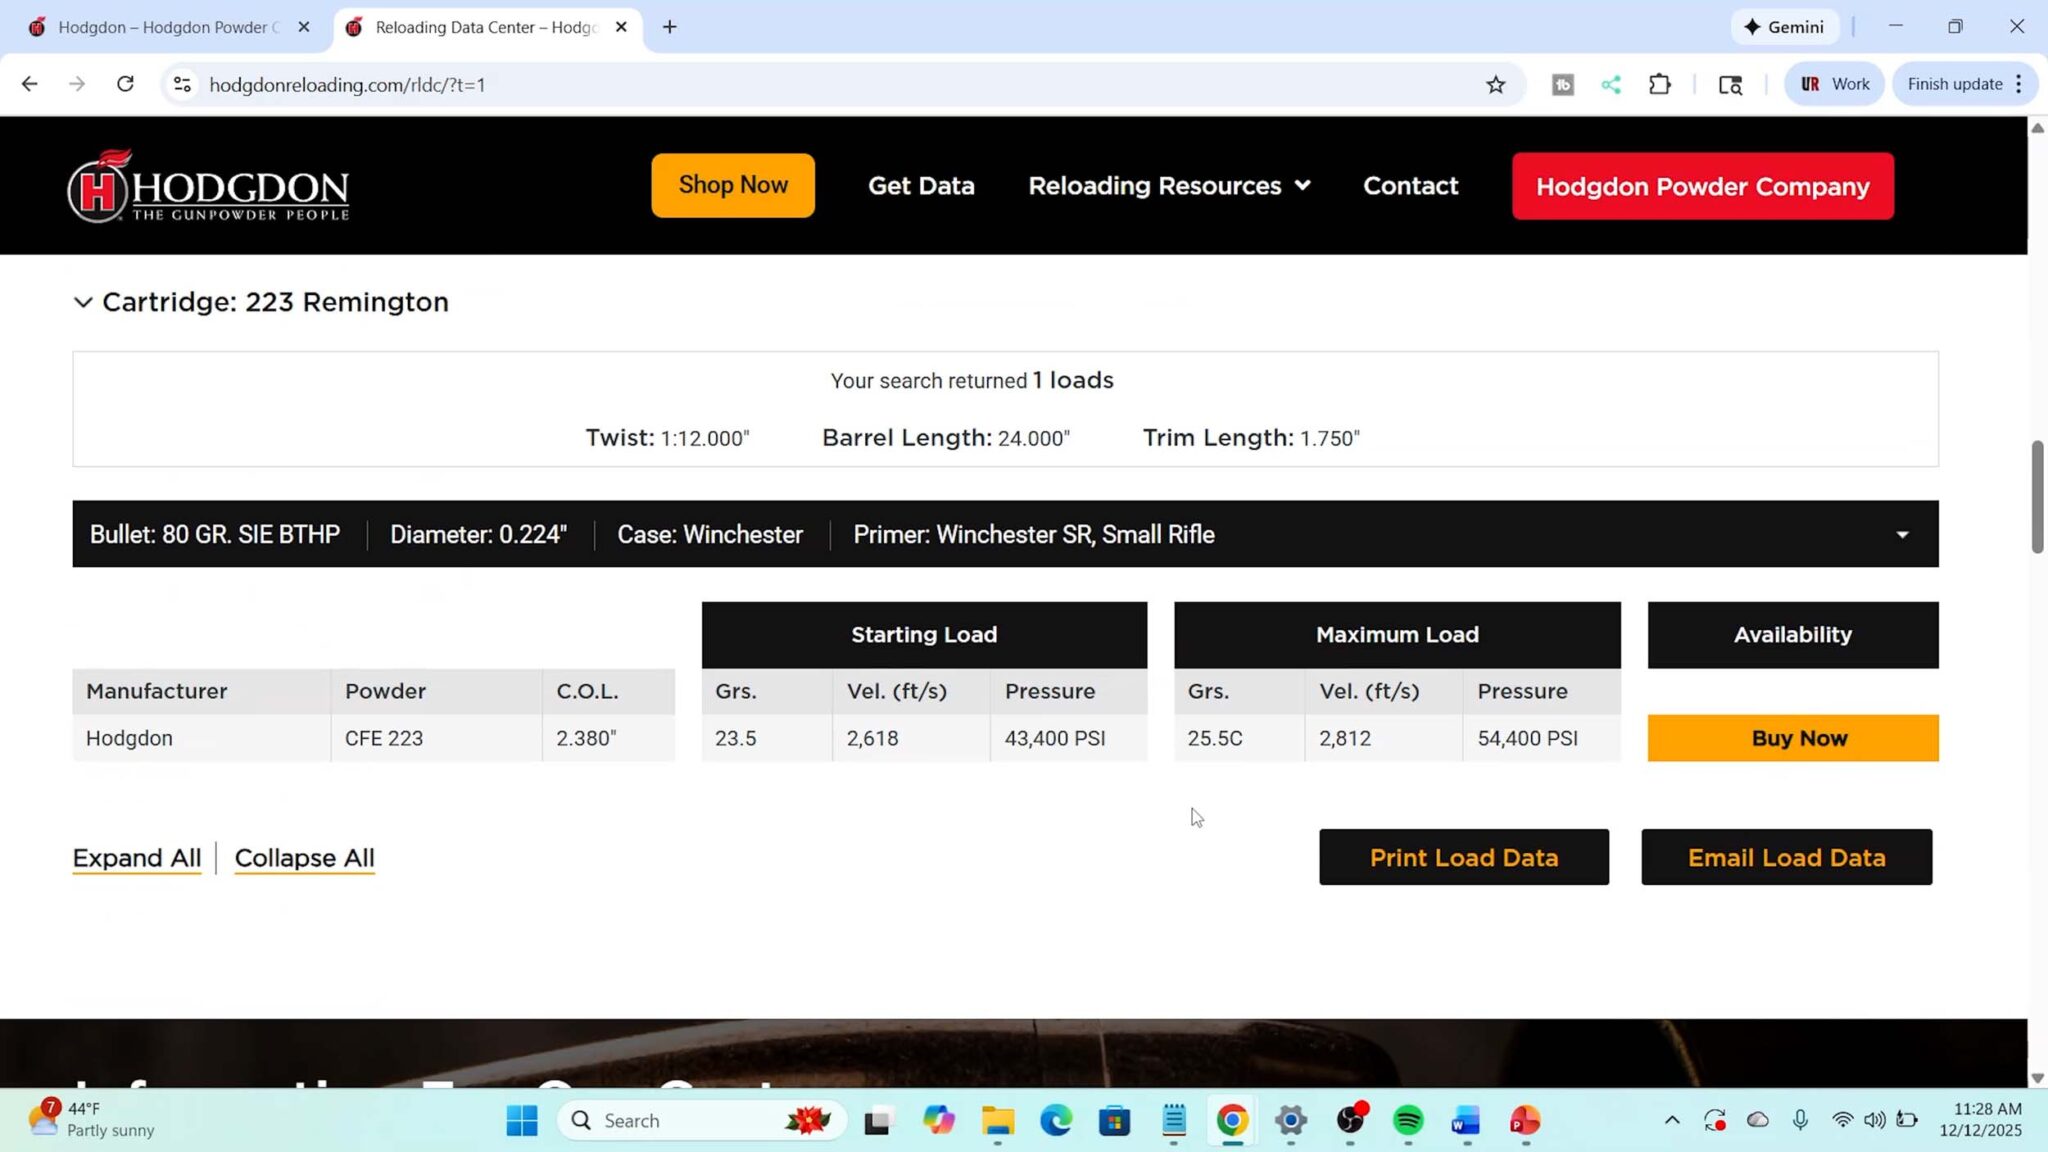
Task: Bookmark this page with star icon
Action: pos(1495,85)
